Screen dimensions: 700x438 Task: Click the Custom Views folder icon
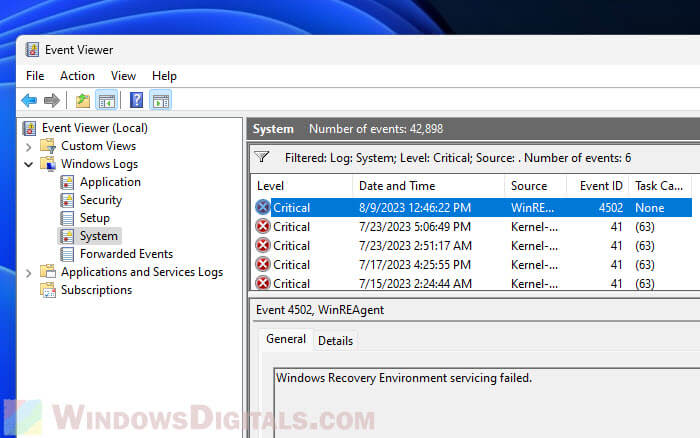(48, 146)
